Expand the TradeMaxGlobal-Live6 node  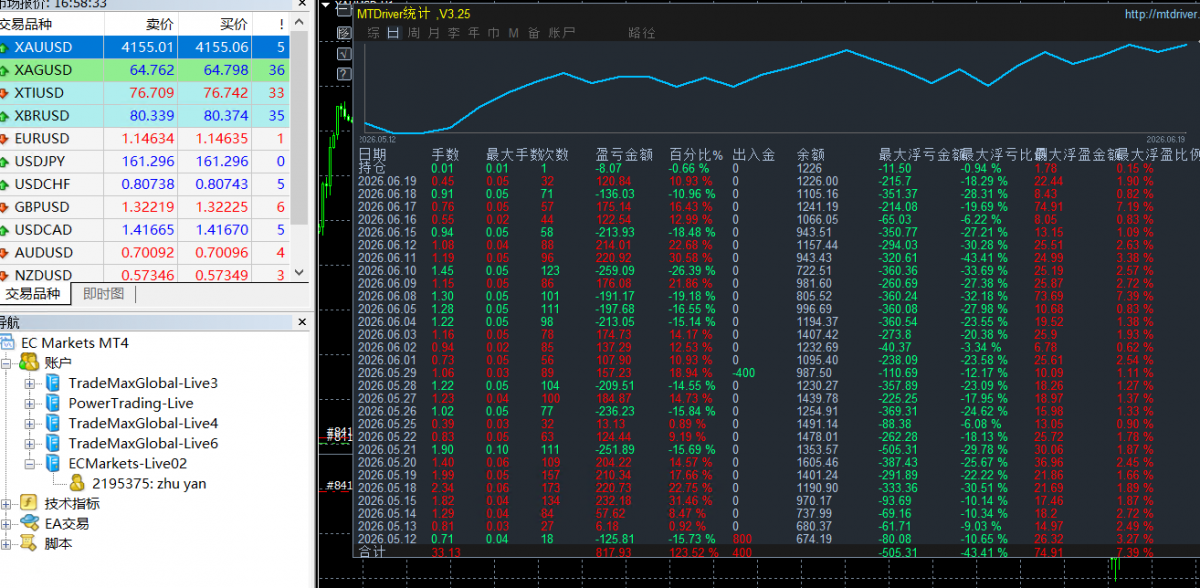click(x=30, y=443)
